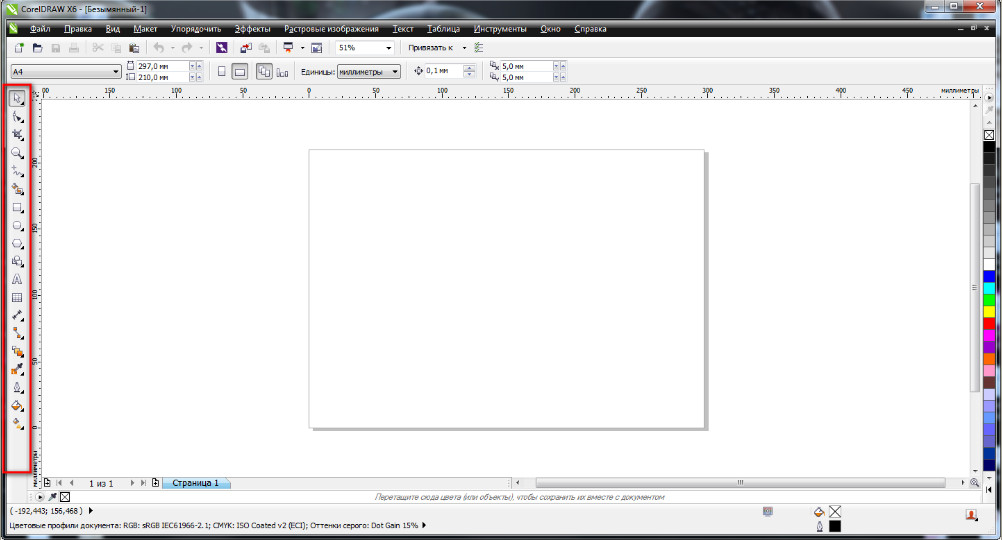Select the Freehand drawing tool
The image size is (1002, 540).
pos(17,171)
